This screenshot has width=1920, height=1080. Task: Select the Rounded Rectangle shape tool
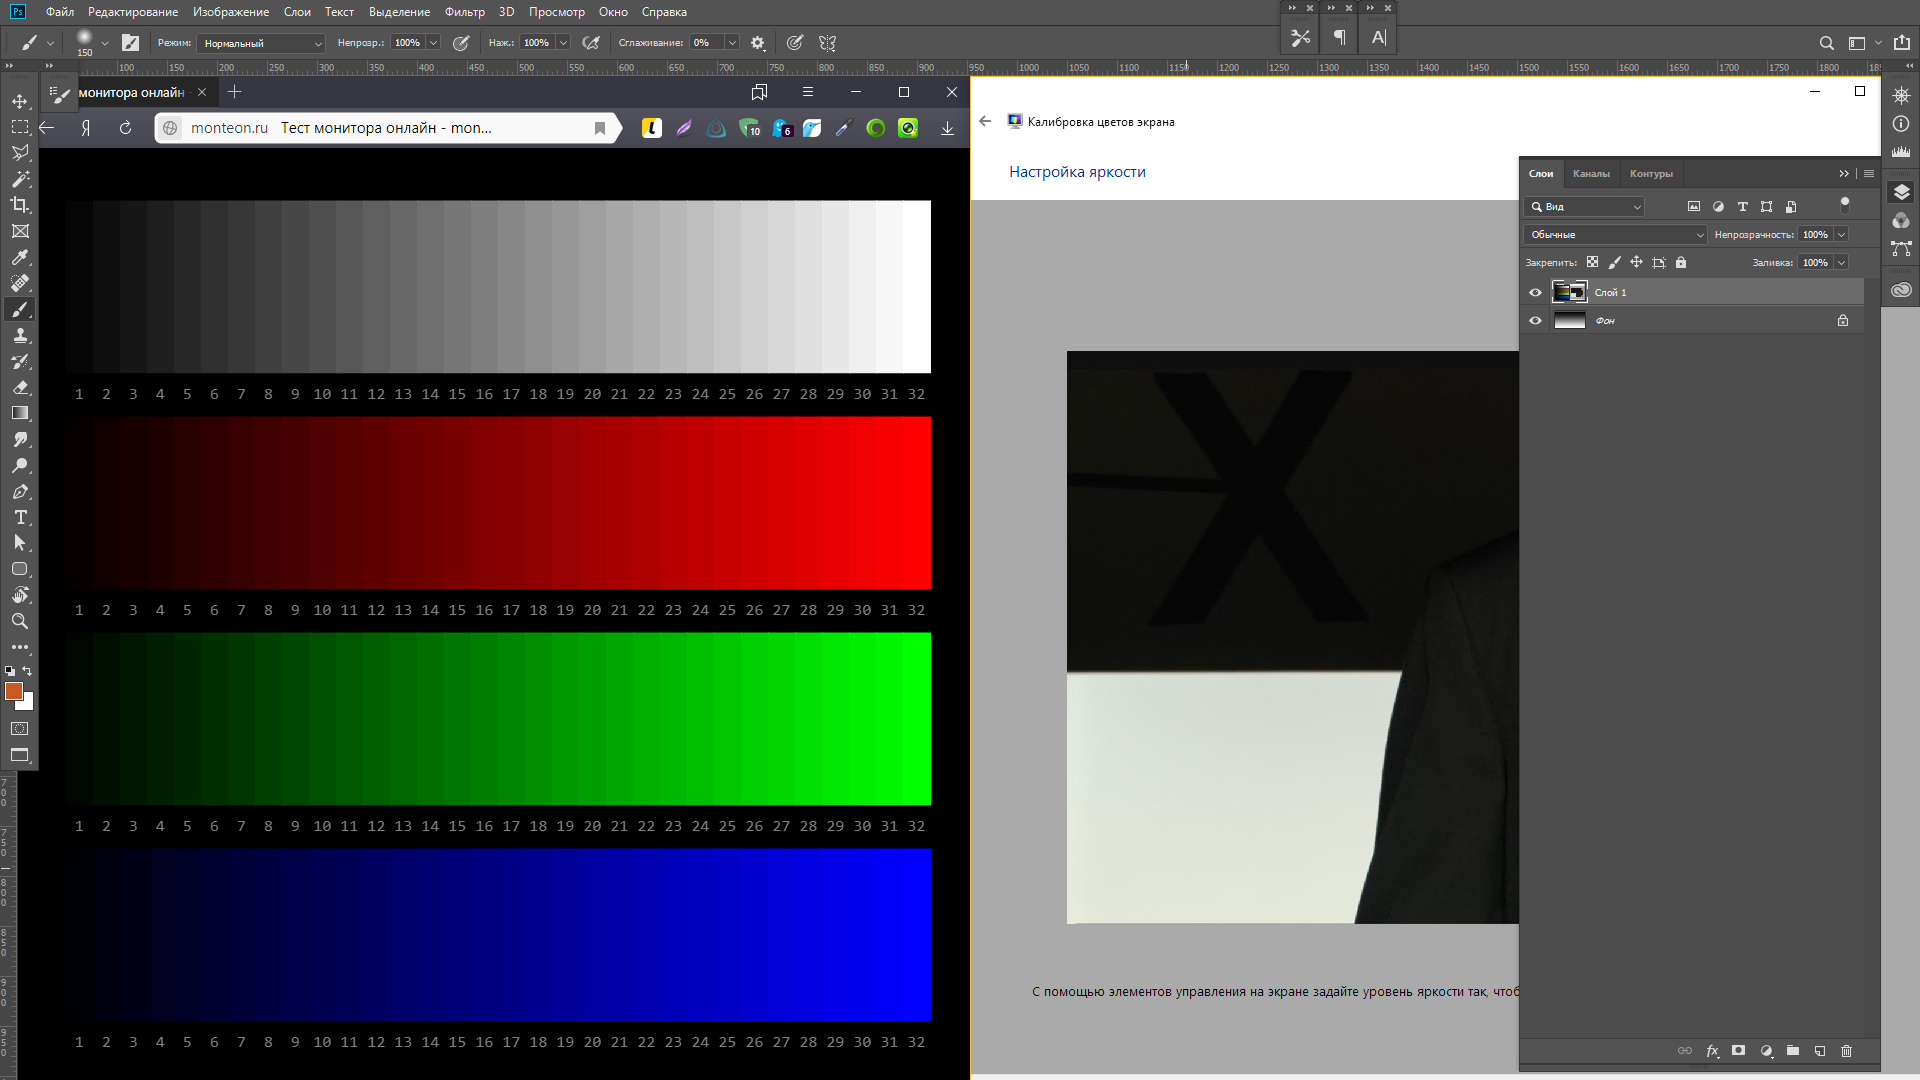click(x=20, y=569)
